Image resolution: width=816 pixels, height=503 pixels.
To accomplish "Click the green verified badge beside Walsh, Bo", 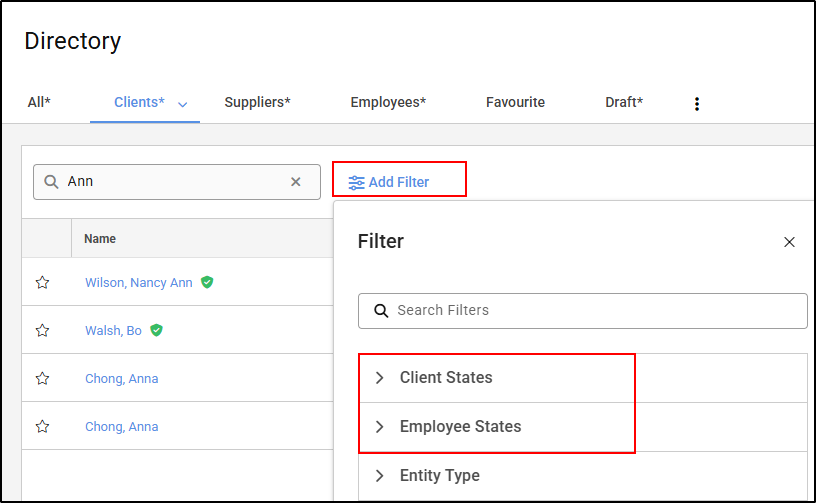I will point(157,330).
